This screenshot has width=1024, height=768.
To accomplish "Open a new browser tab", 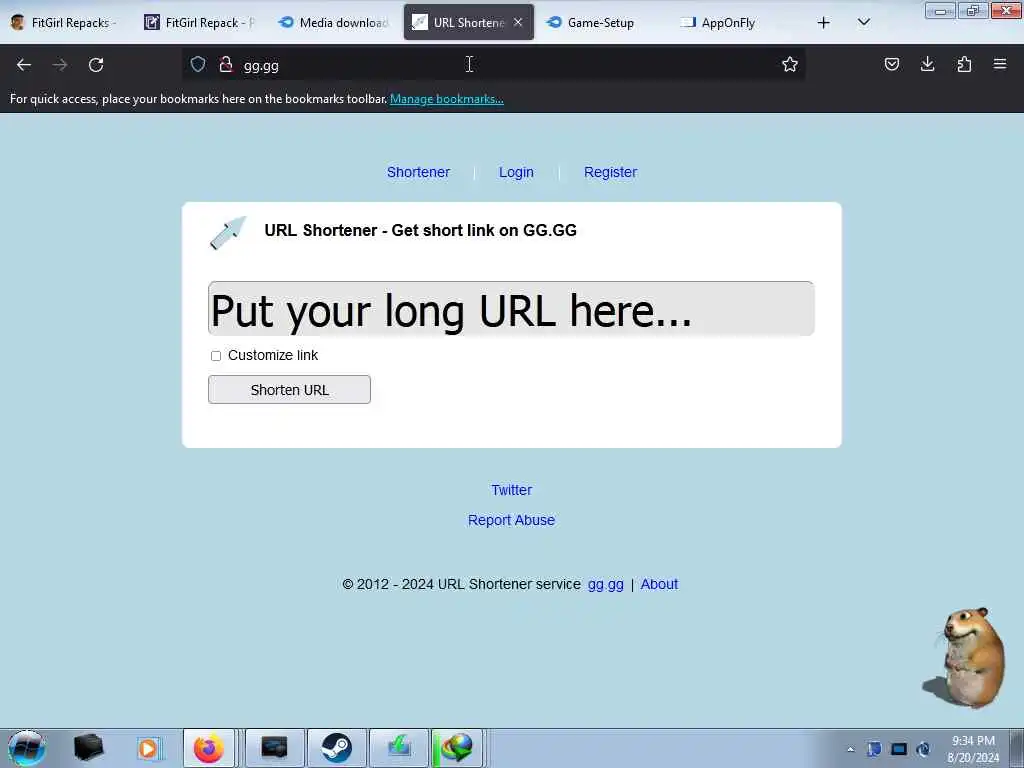I will (824, 23).
